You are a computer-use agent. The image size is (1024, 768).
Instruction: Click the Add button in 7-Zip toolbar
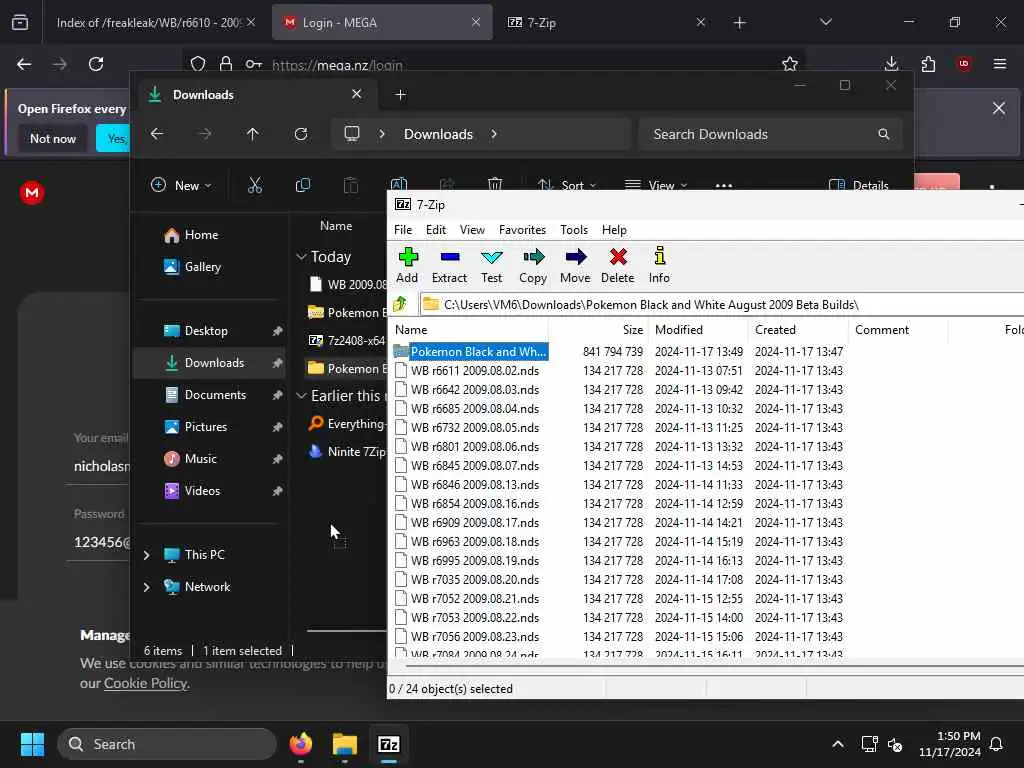click(x=408, y=265)
